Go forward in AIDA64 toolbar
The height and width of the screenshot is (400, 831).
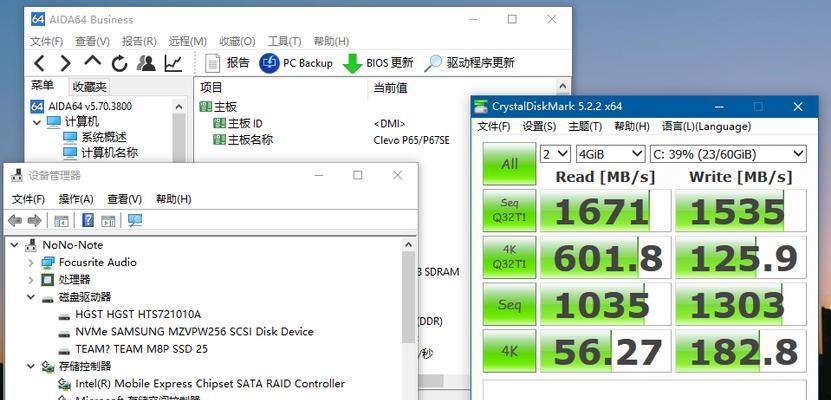click(65, 64)
